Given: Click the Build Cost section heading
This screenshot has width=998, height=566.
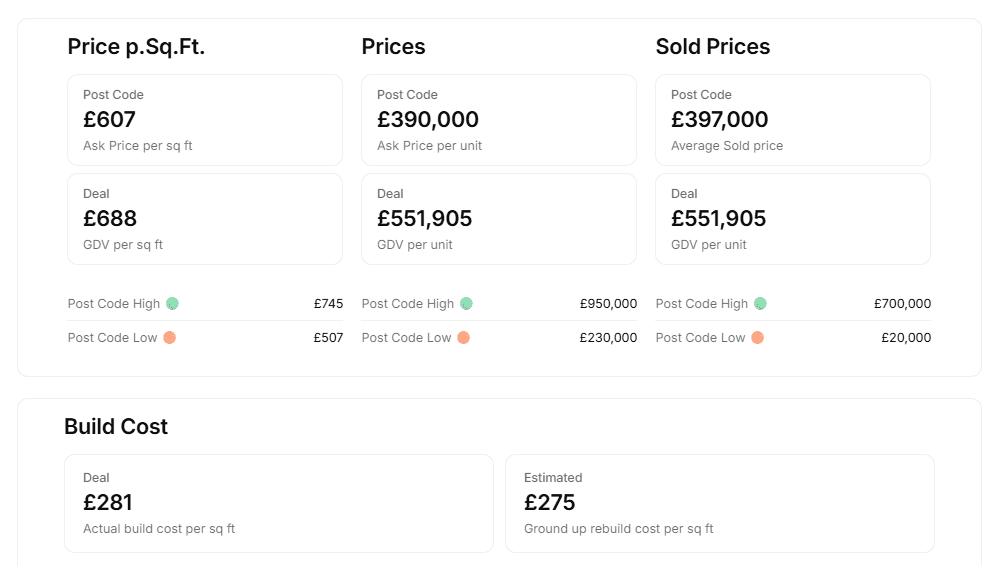Looking at the screenshot, I should click(116, 427).
